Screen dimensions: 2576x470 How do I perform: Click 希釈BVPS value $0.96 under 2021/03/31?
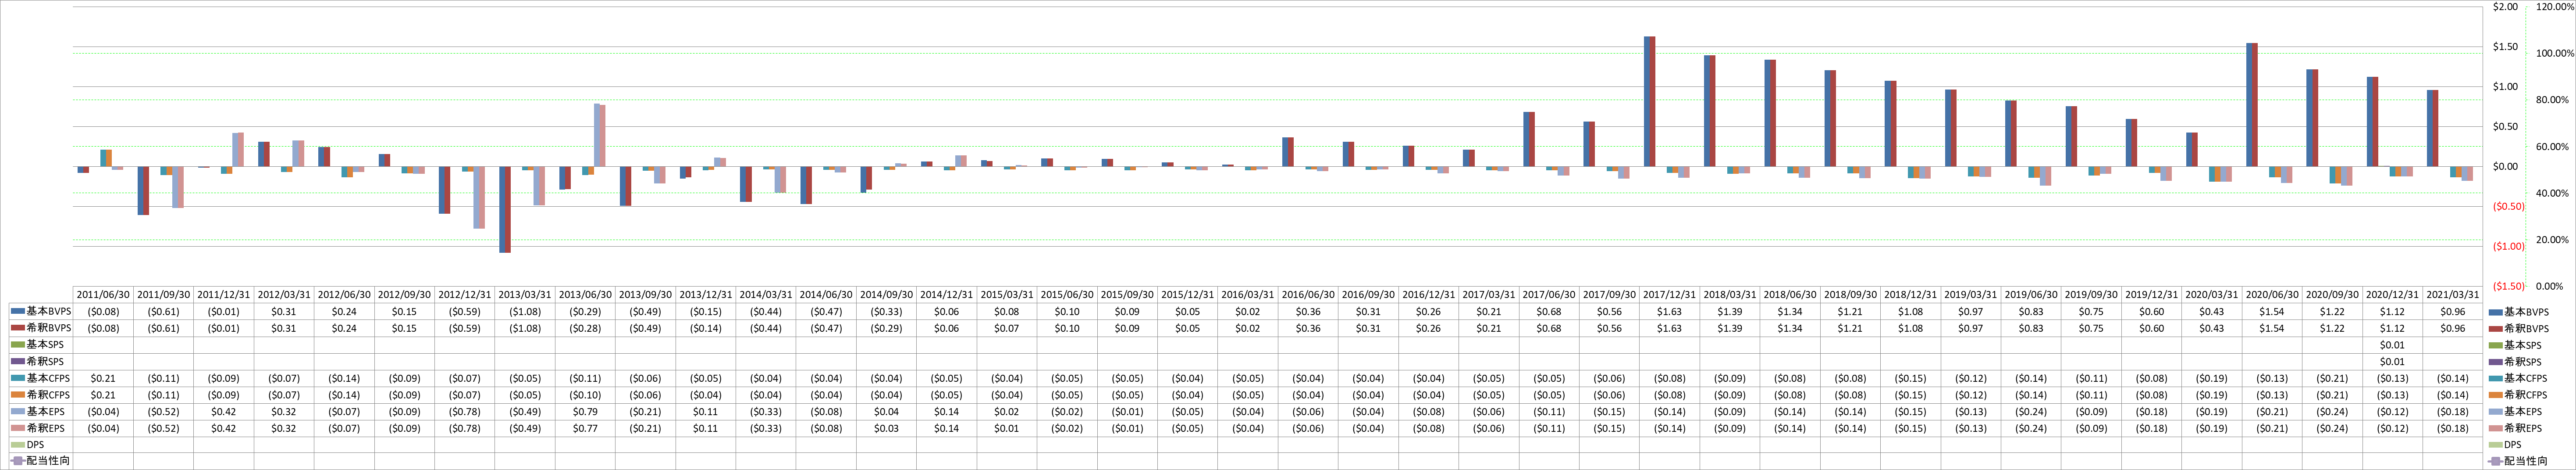tap(2452, 328)
